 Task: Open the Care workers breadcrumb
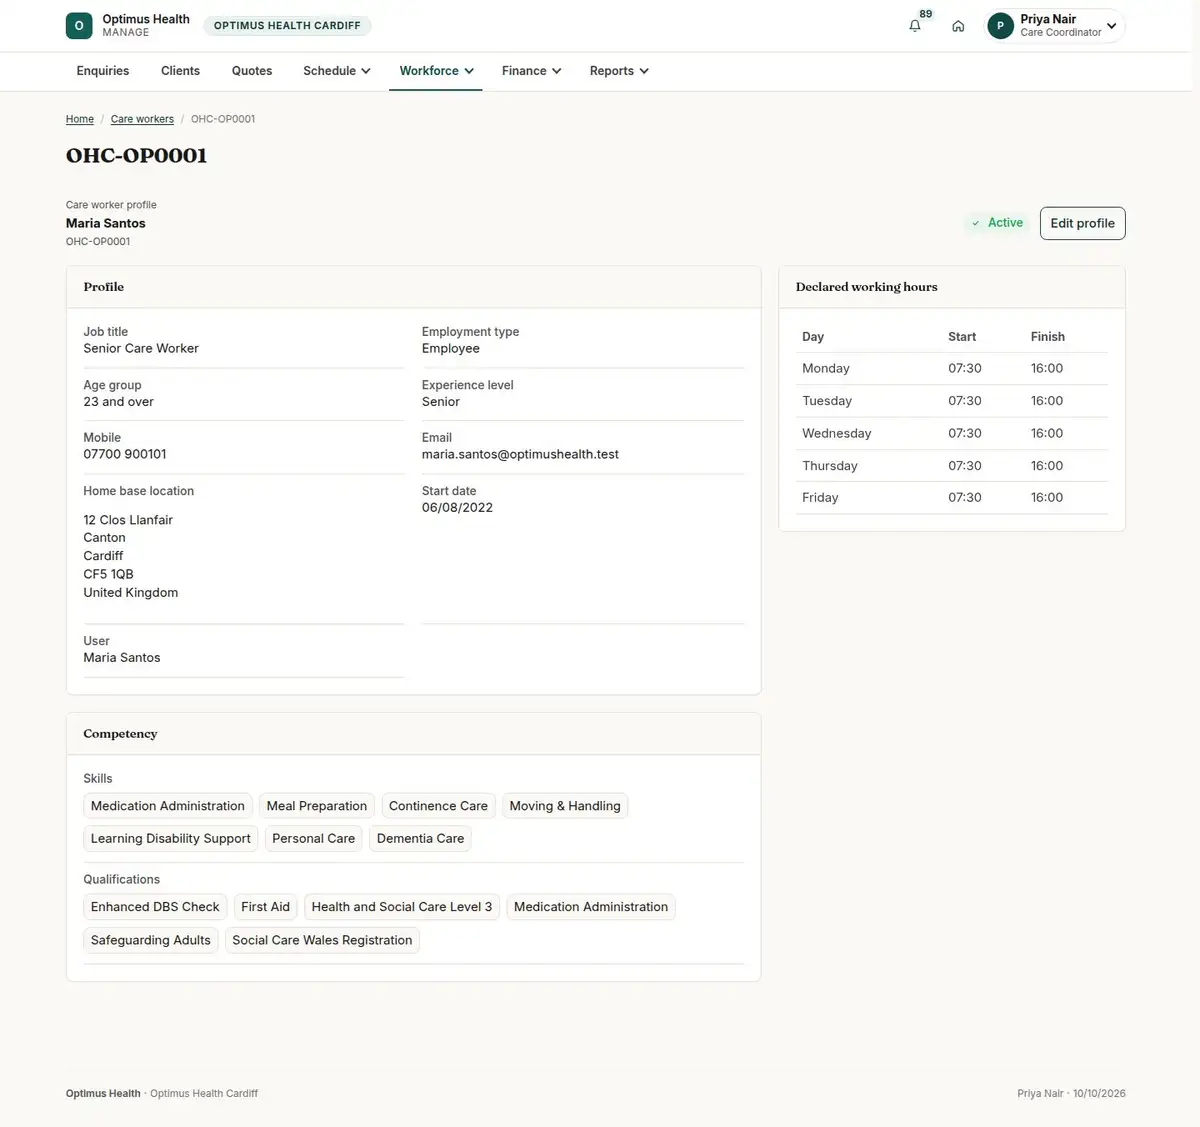[x=142, y=119]
